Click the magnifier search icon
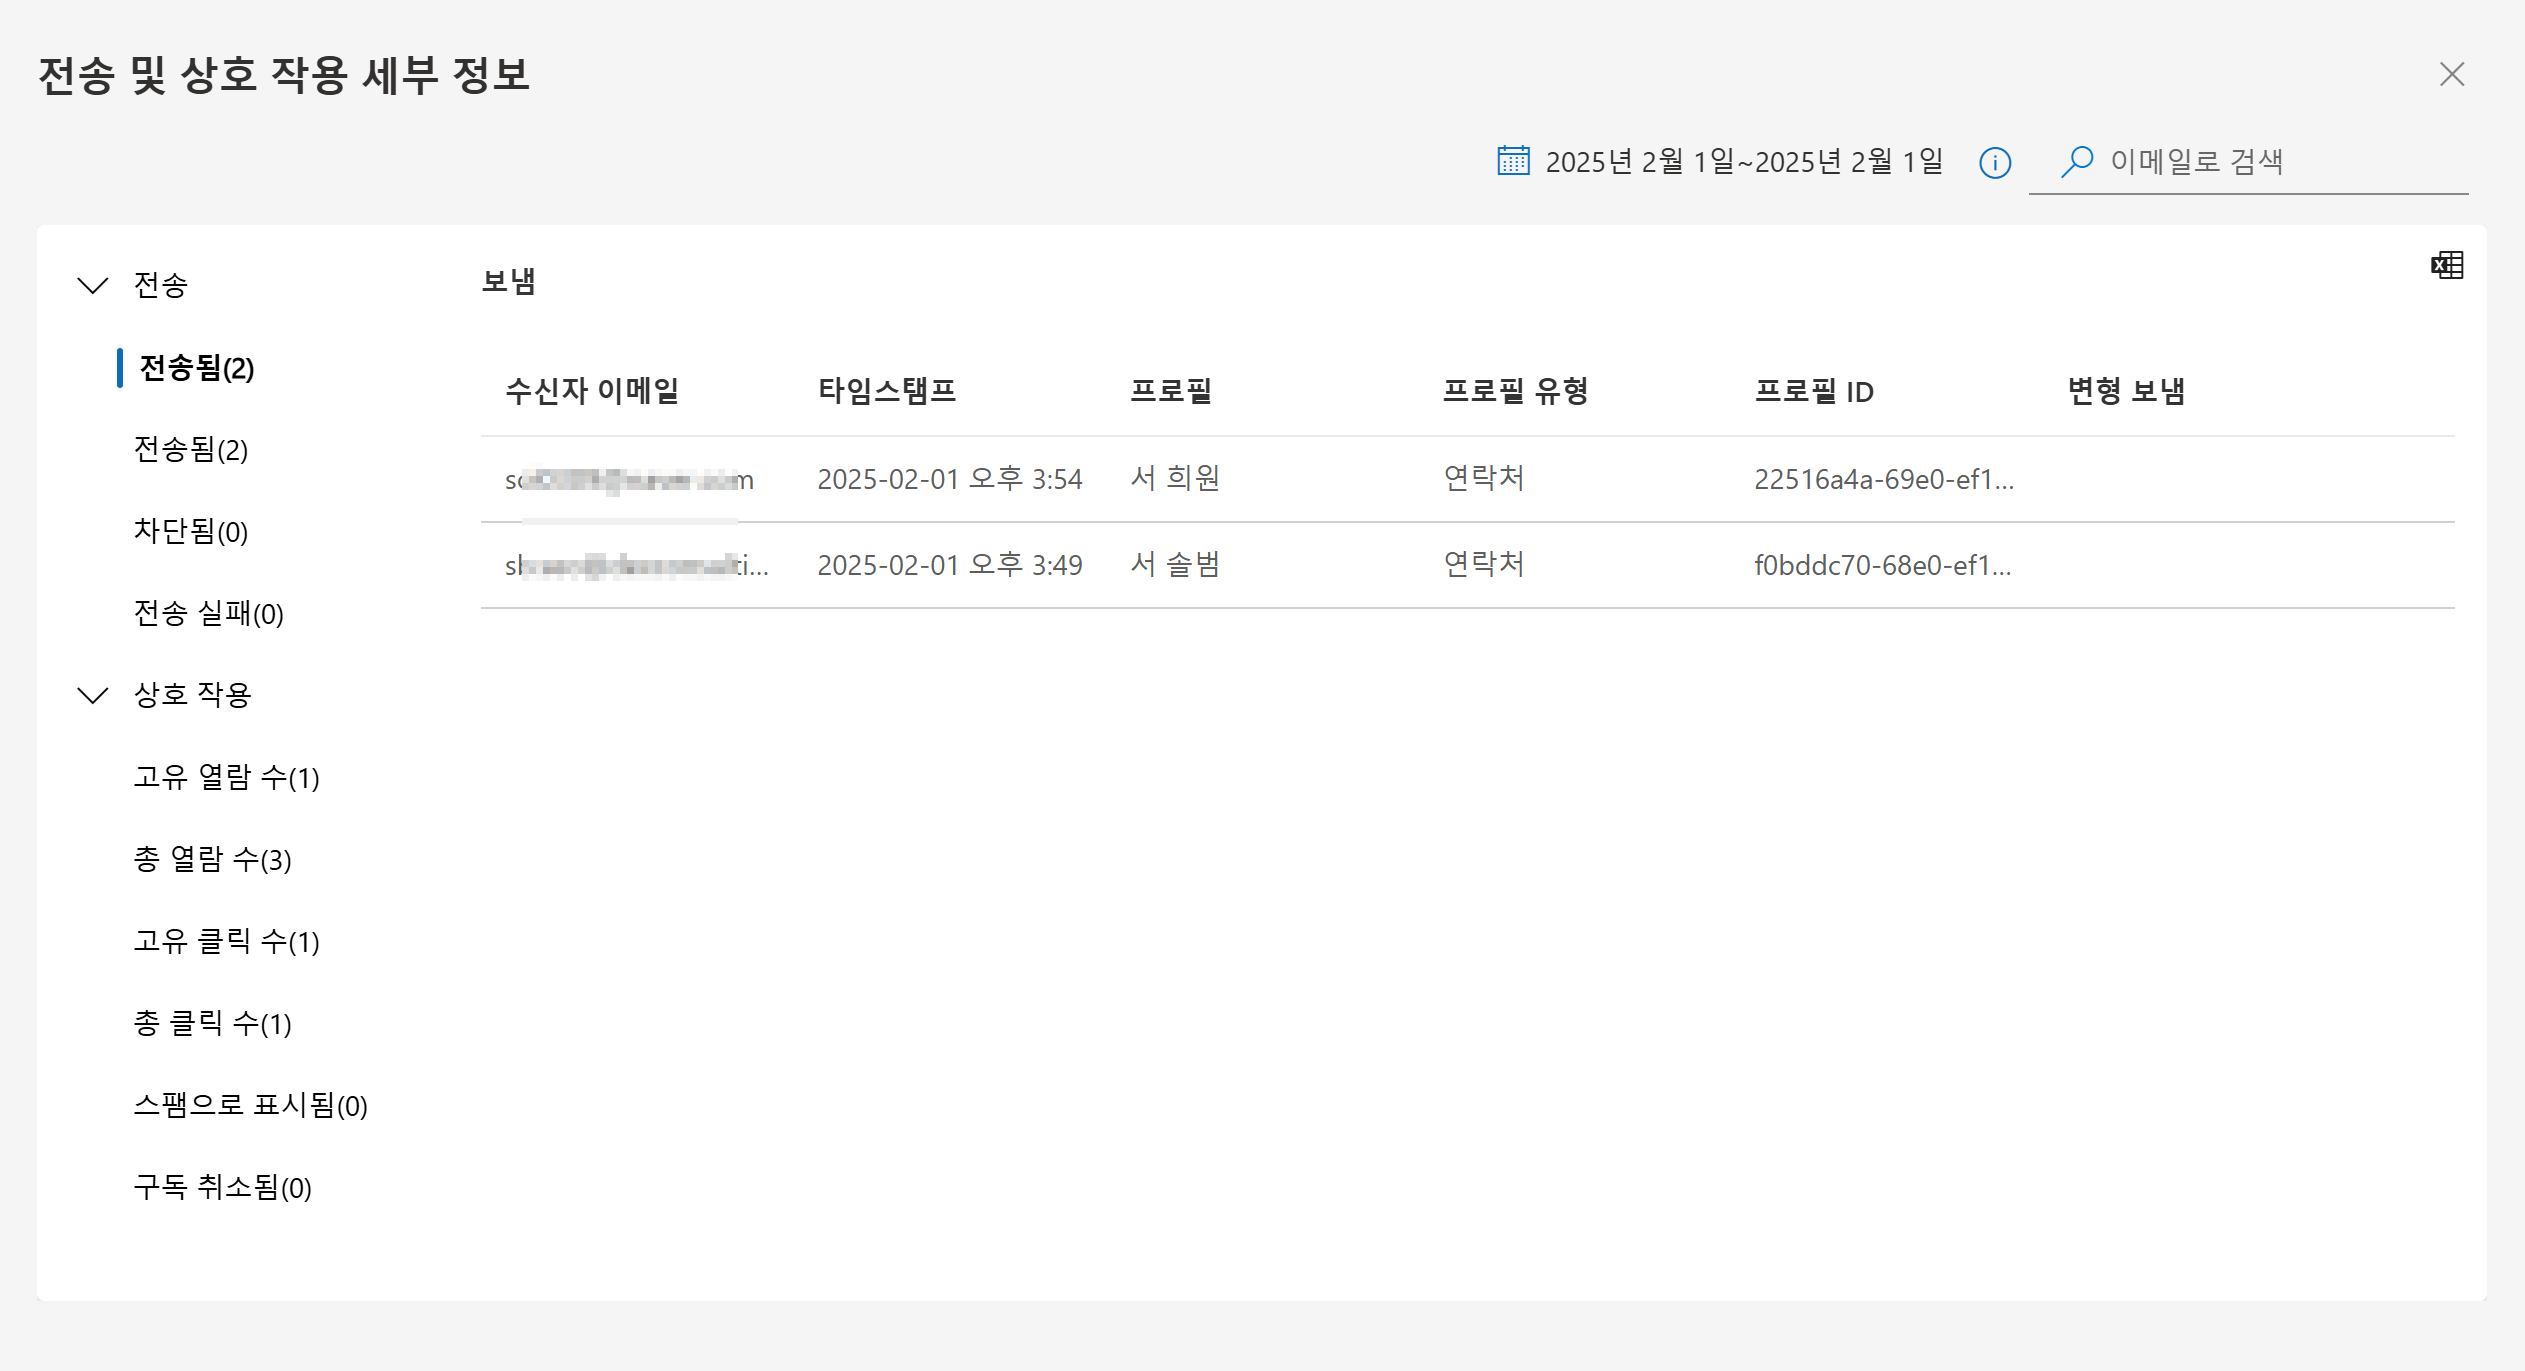The height and width of the screenshot is (1371, 2525). click(2077, 161)
